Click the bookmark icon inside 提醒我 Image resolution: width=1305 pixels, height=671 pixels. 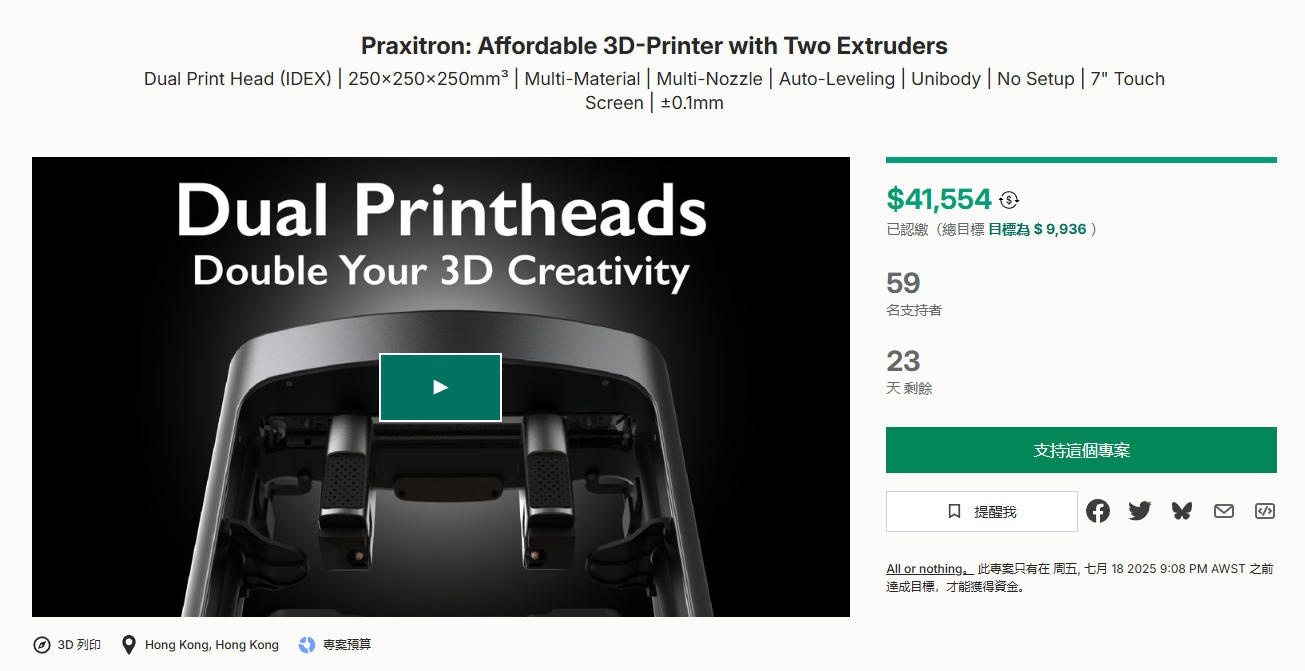click(954, 510)
